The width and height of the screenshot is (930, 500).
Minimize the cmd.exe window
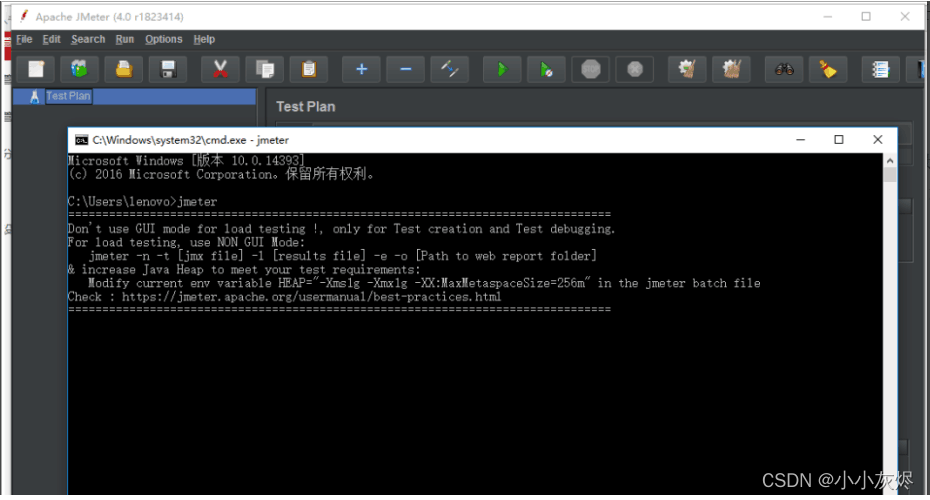[x=800, y=139]
